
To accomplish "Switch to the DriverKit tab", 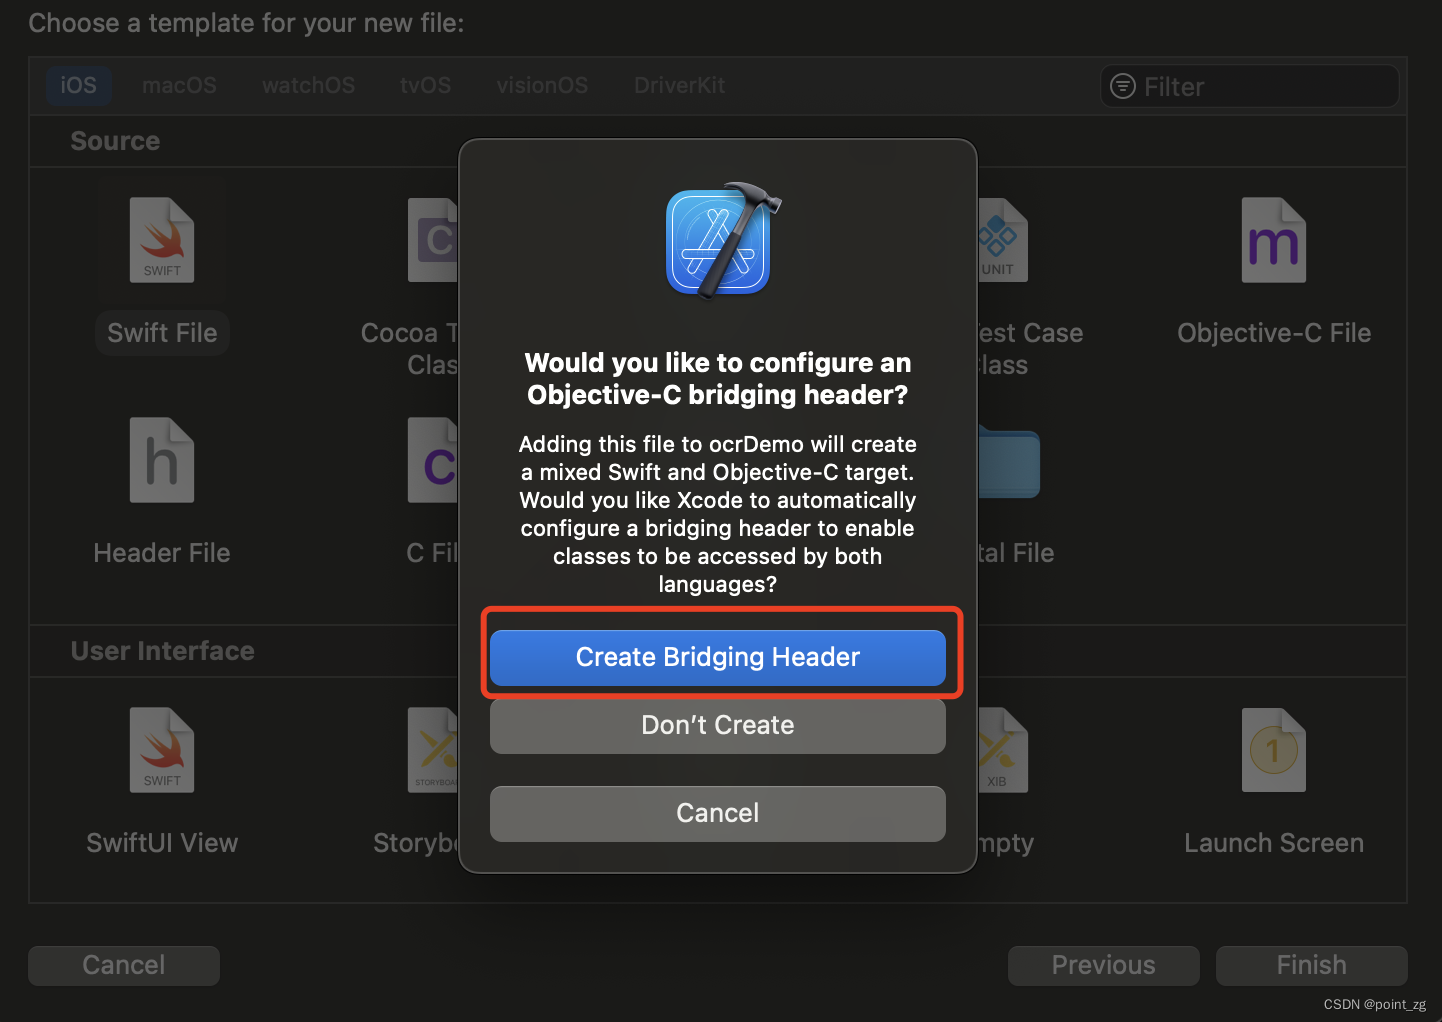I will [680, 85].
